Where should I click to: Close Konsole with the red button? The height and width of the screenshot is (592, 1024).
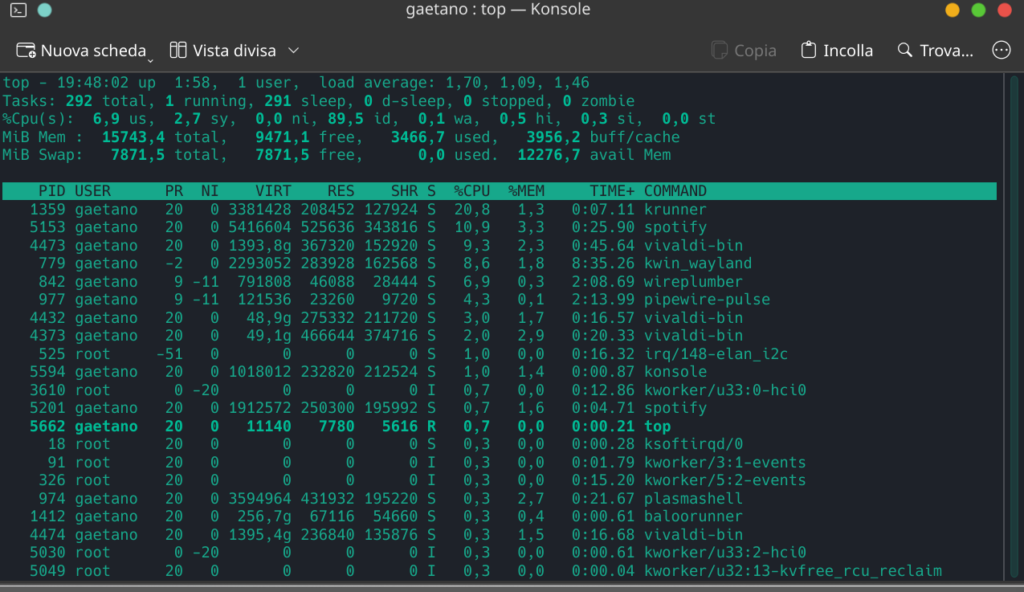point(1004,10)
